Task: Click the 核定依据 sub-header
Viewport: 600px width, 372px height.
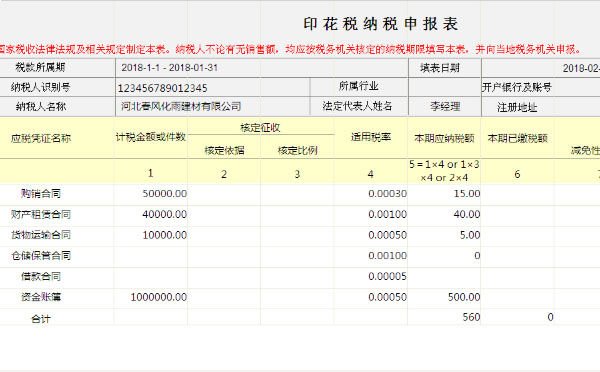Action: pyautogui.click(x=224, y=150)
